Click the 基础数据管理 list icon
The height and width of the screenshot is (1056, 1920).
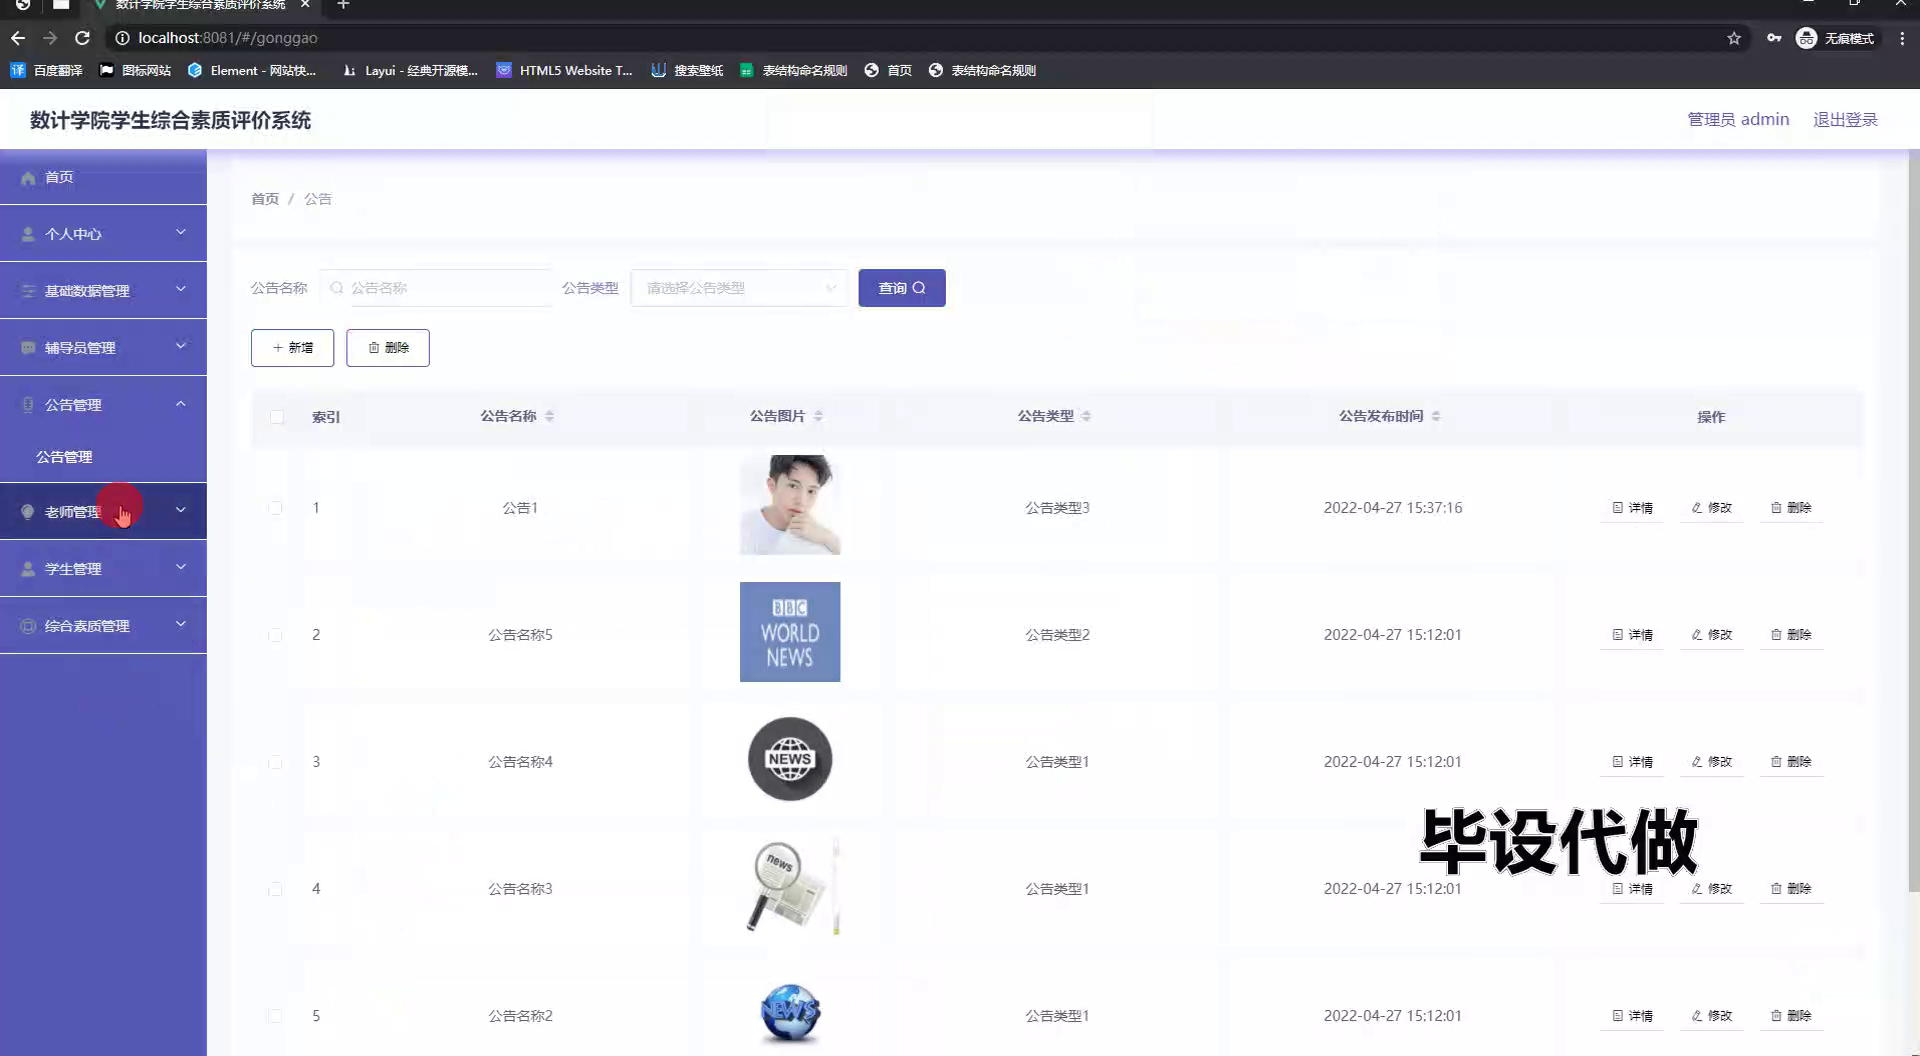tap(28, 291)
